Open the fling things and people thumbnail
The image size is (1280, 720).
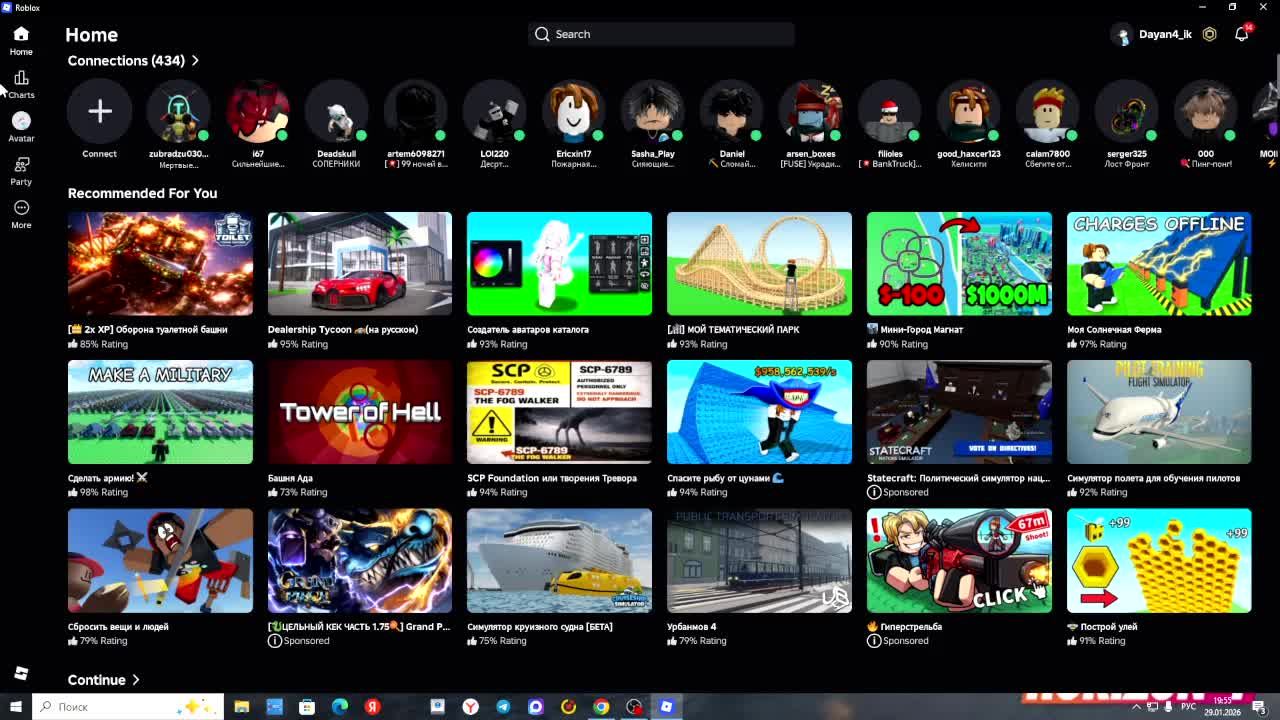coord(160,561)
